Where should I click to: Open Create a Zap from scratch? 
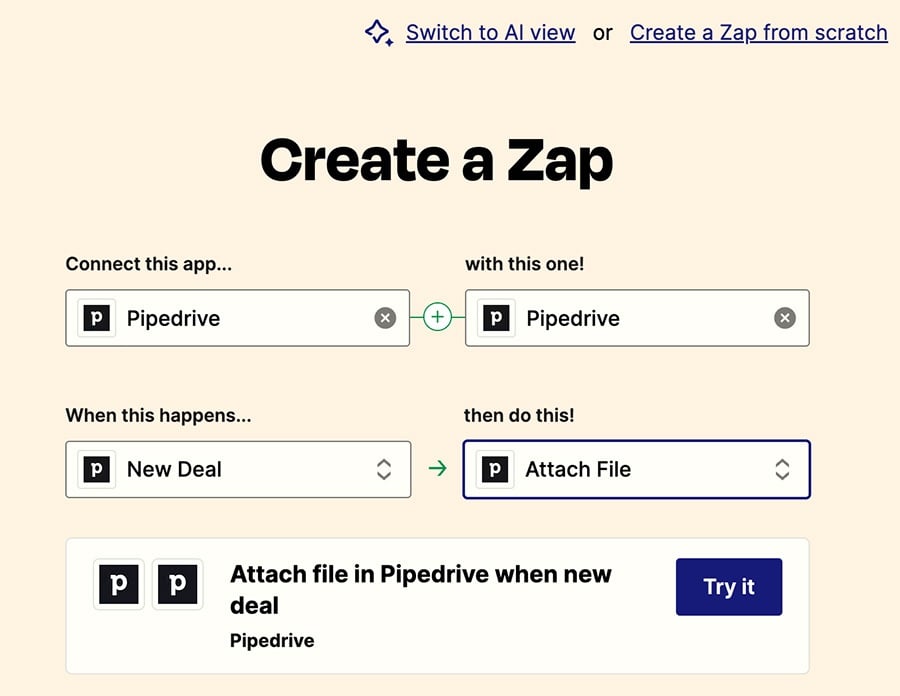click(x=757, y=32)
